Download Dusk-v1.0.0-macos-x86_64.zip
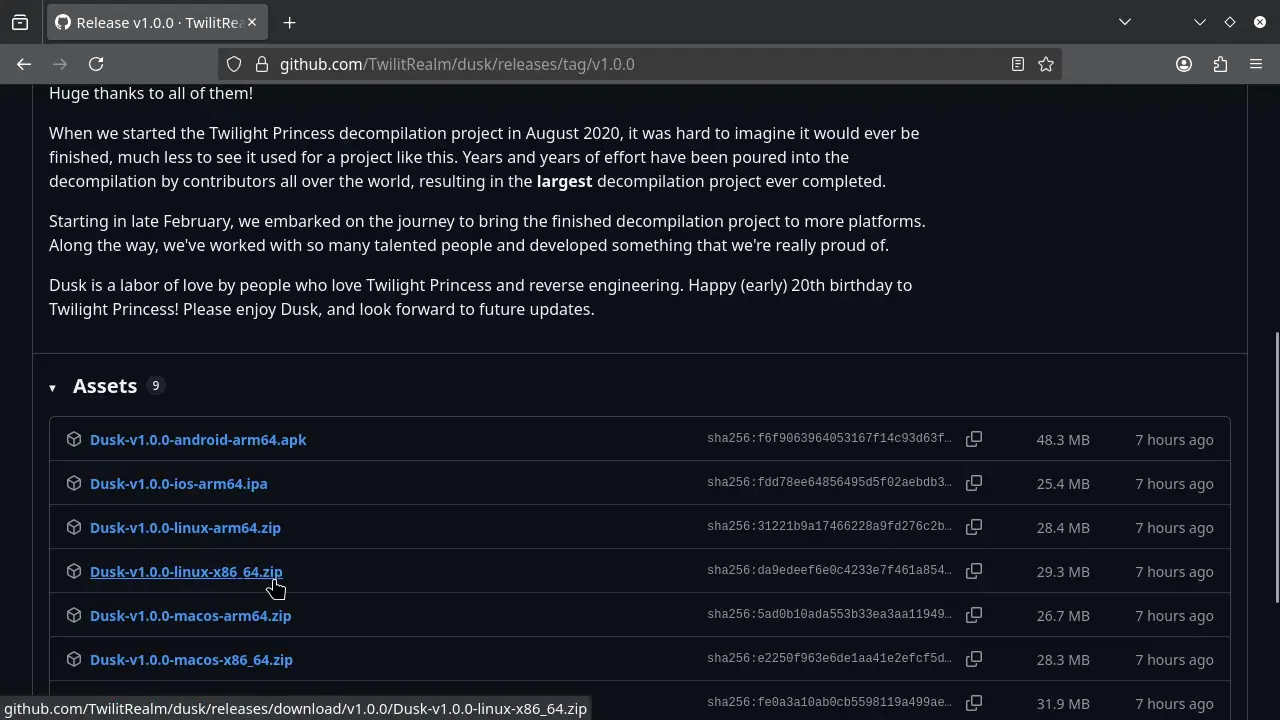The height and width of the screenshot is (720, 1280). (x=191, y=660)
